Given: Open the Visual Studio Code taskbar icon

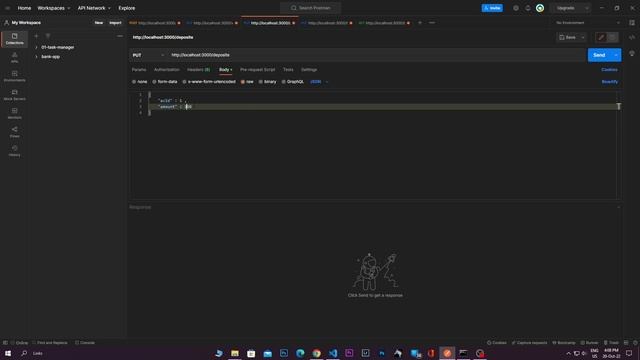Looking at the screenshot, I should [333, 353].
